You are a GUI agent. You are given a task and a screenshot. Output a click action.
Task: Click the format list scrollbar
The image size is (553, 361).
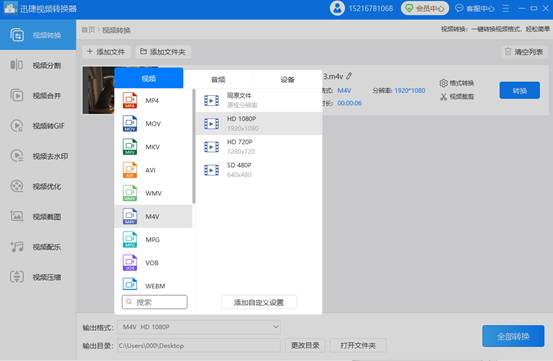pyautogui.click(x=194, y=146)
